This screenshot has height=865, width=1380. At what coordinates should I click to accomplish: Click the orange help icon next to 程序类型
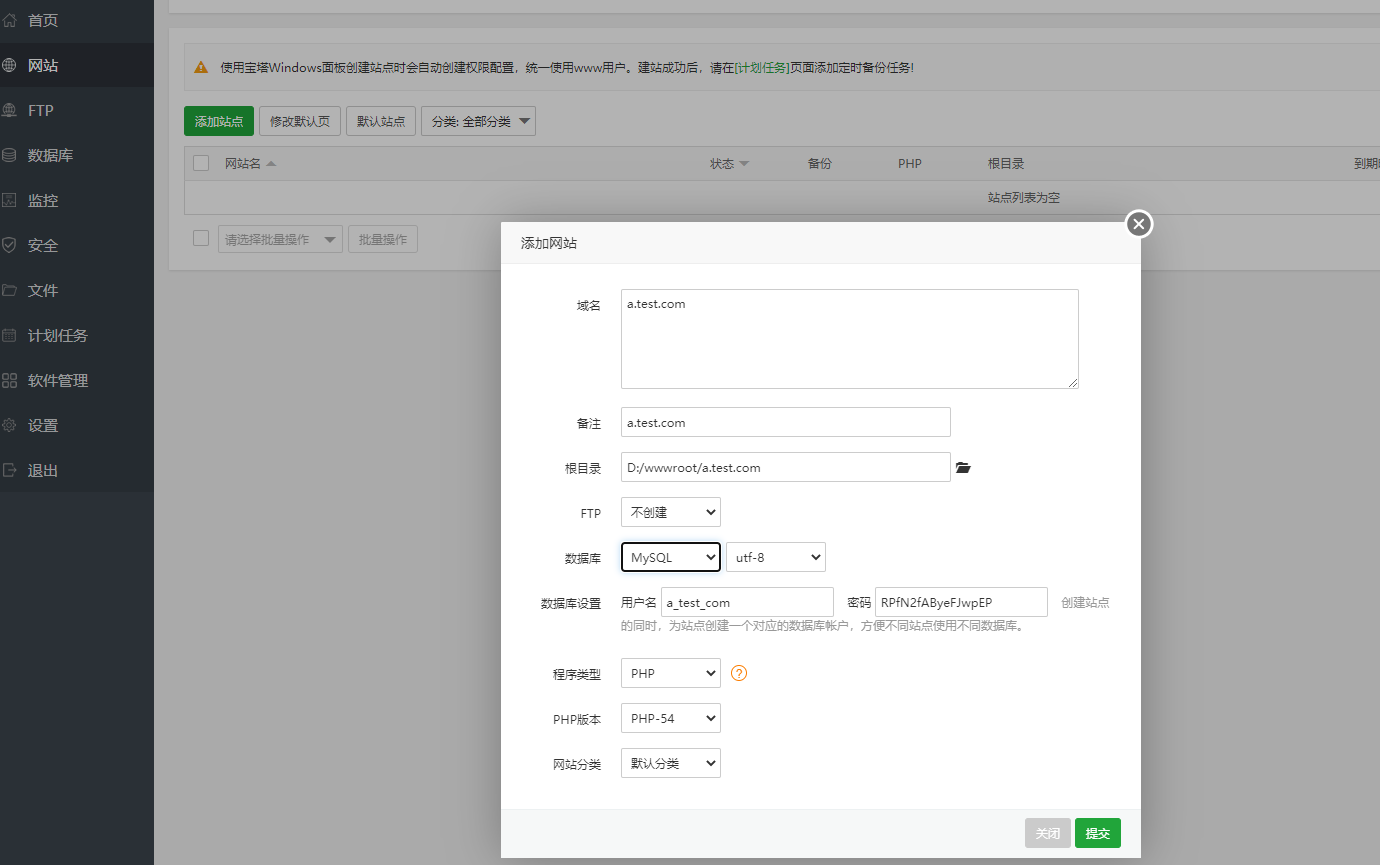739,673
